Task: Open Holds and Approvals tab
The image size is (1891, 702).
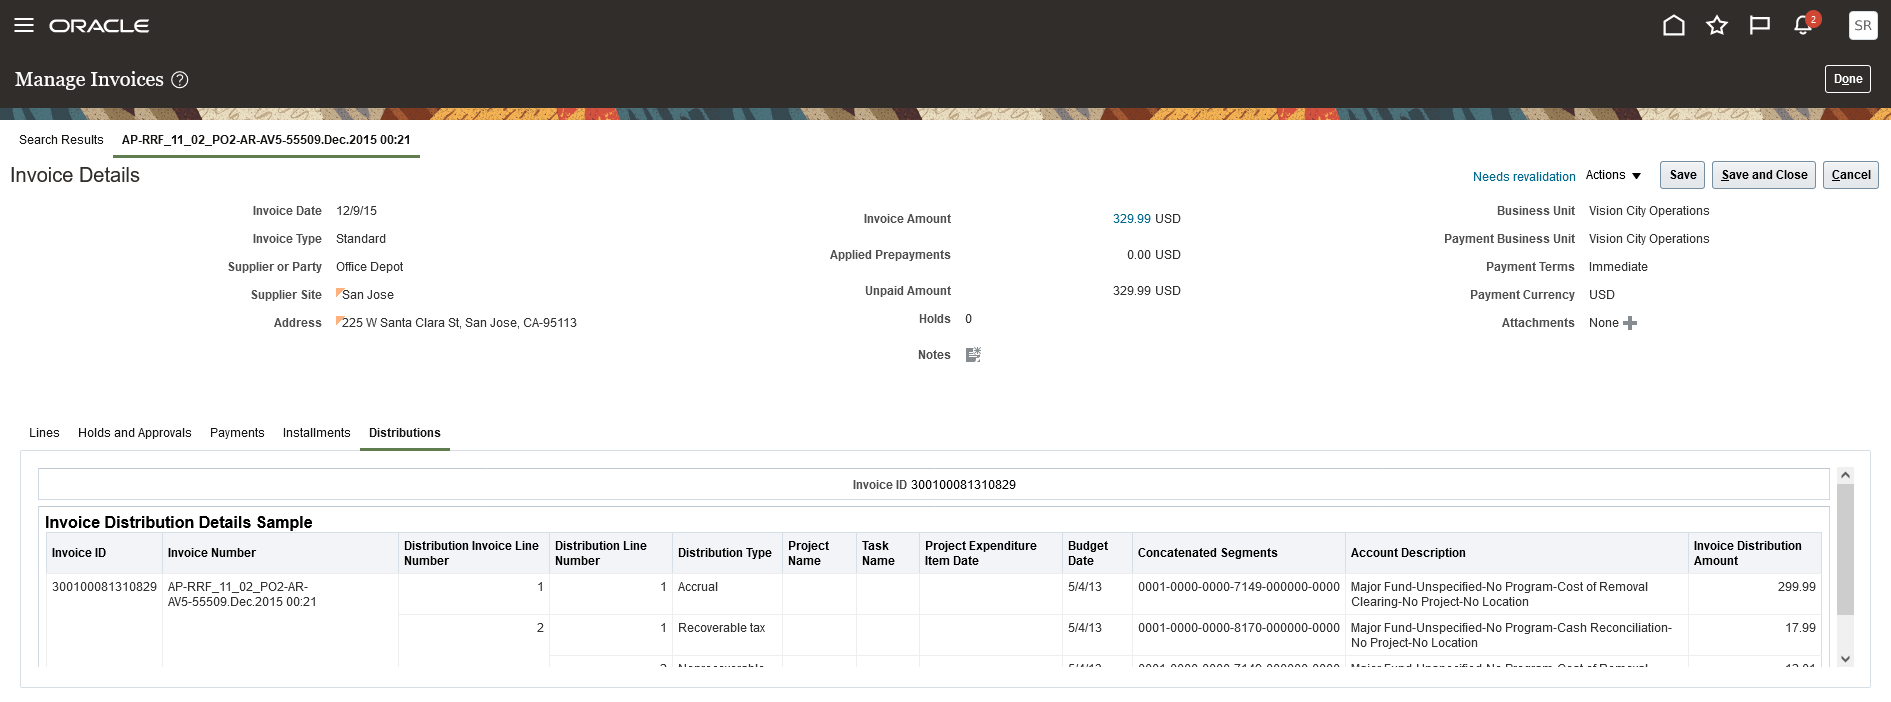Action: pos(134,433)
